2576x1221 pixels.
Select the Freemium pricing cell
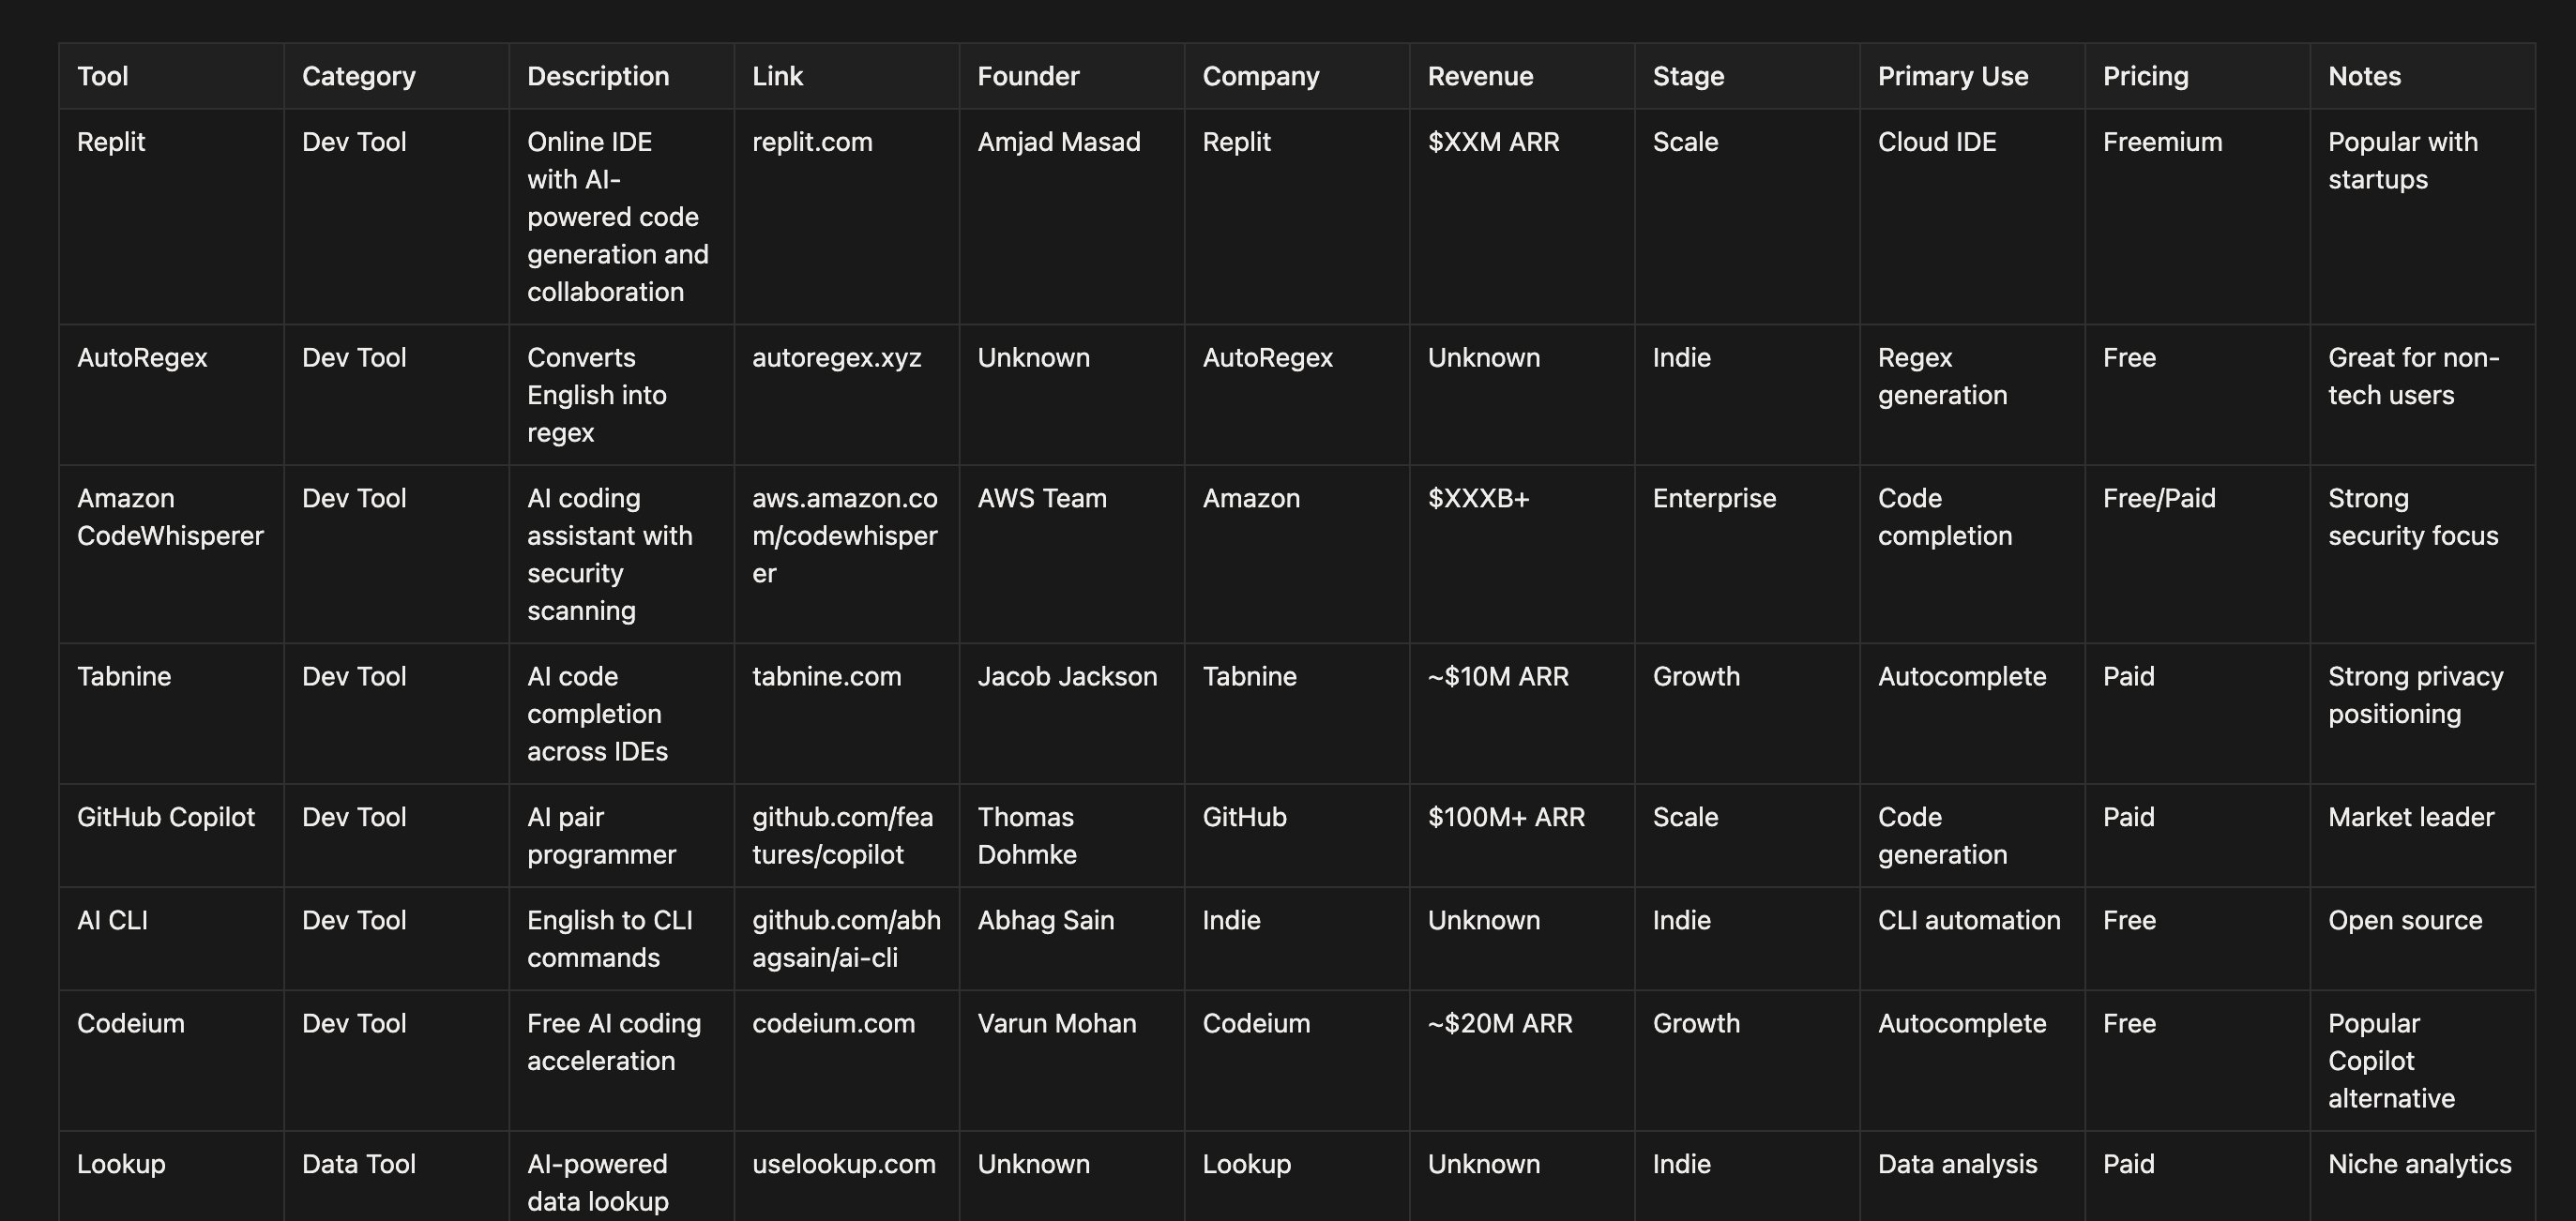(x=2162, y=142)
